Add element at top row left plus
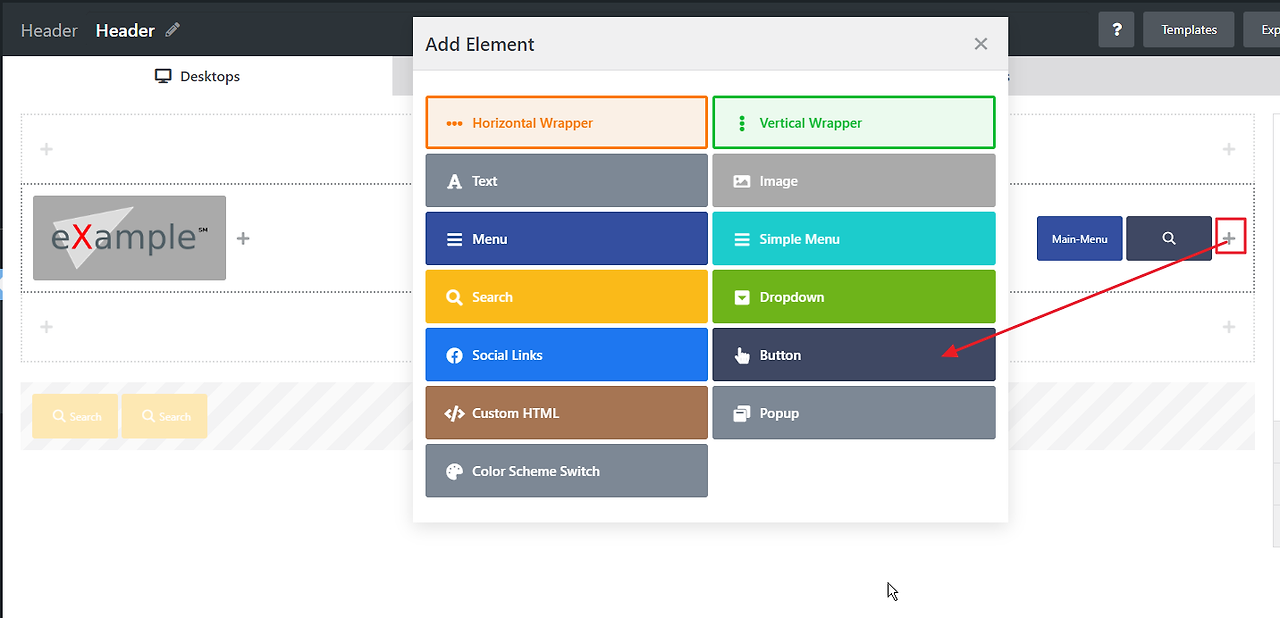 coord(46,149)
